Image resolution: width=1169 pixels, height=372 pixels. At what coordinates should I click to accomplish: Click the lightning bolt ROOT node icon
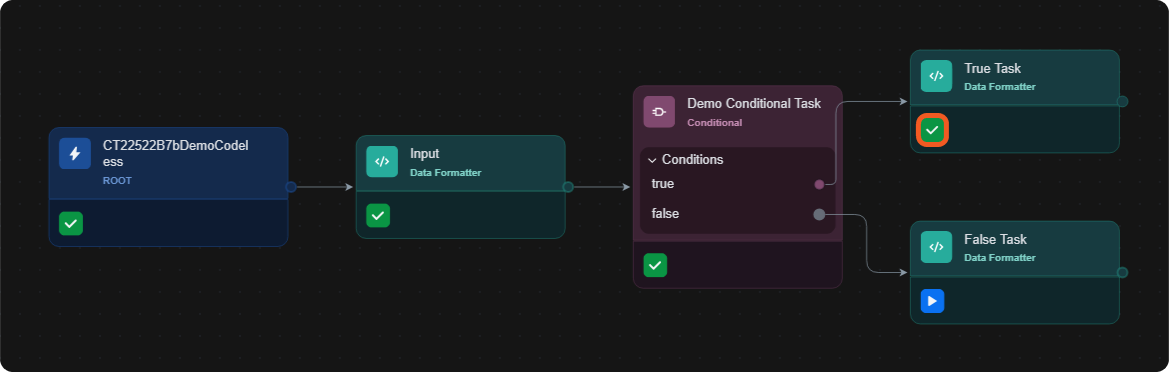pos(75,154)
